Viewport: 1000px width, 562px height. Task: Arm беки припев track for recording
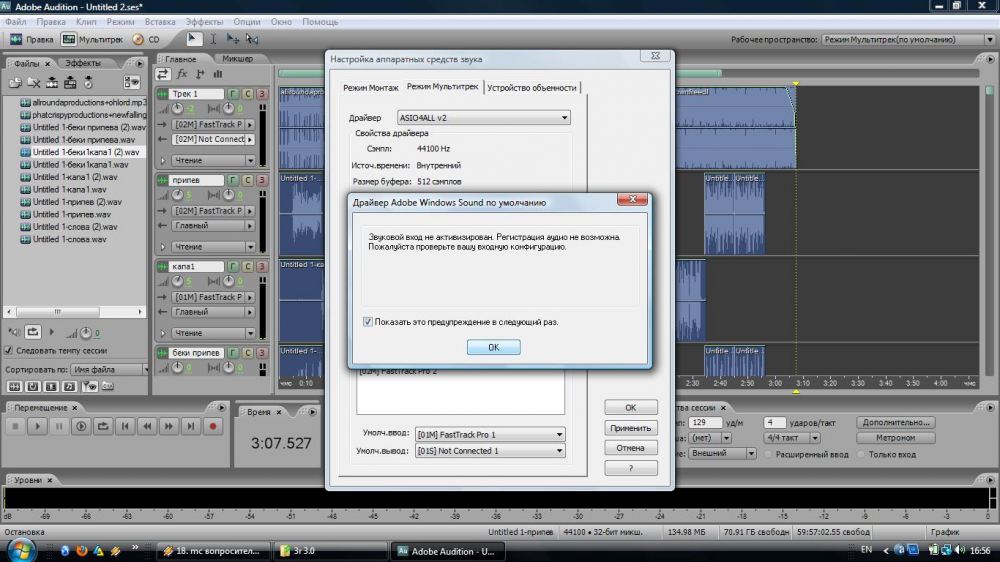coord(261,353)
